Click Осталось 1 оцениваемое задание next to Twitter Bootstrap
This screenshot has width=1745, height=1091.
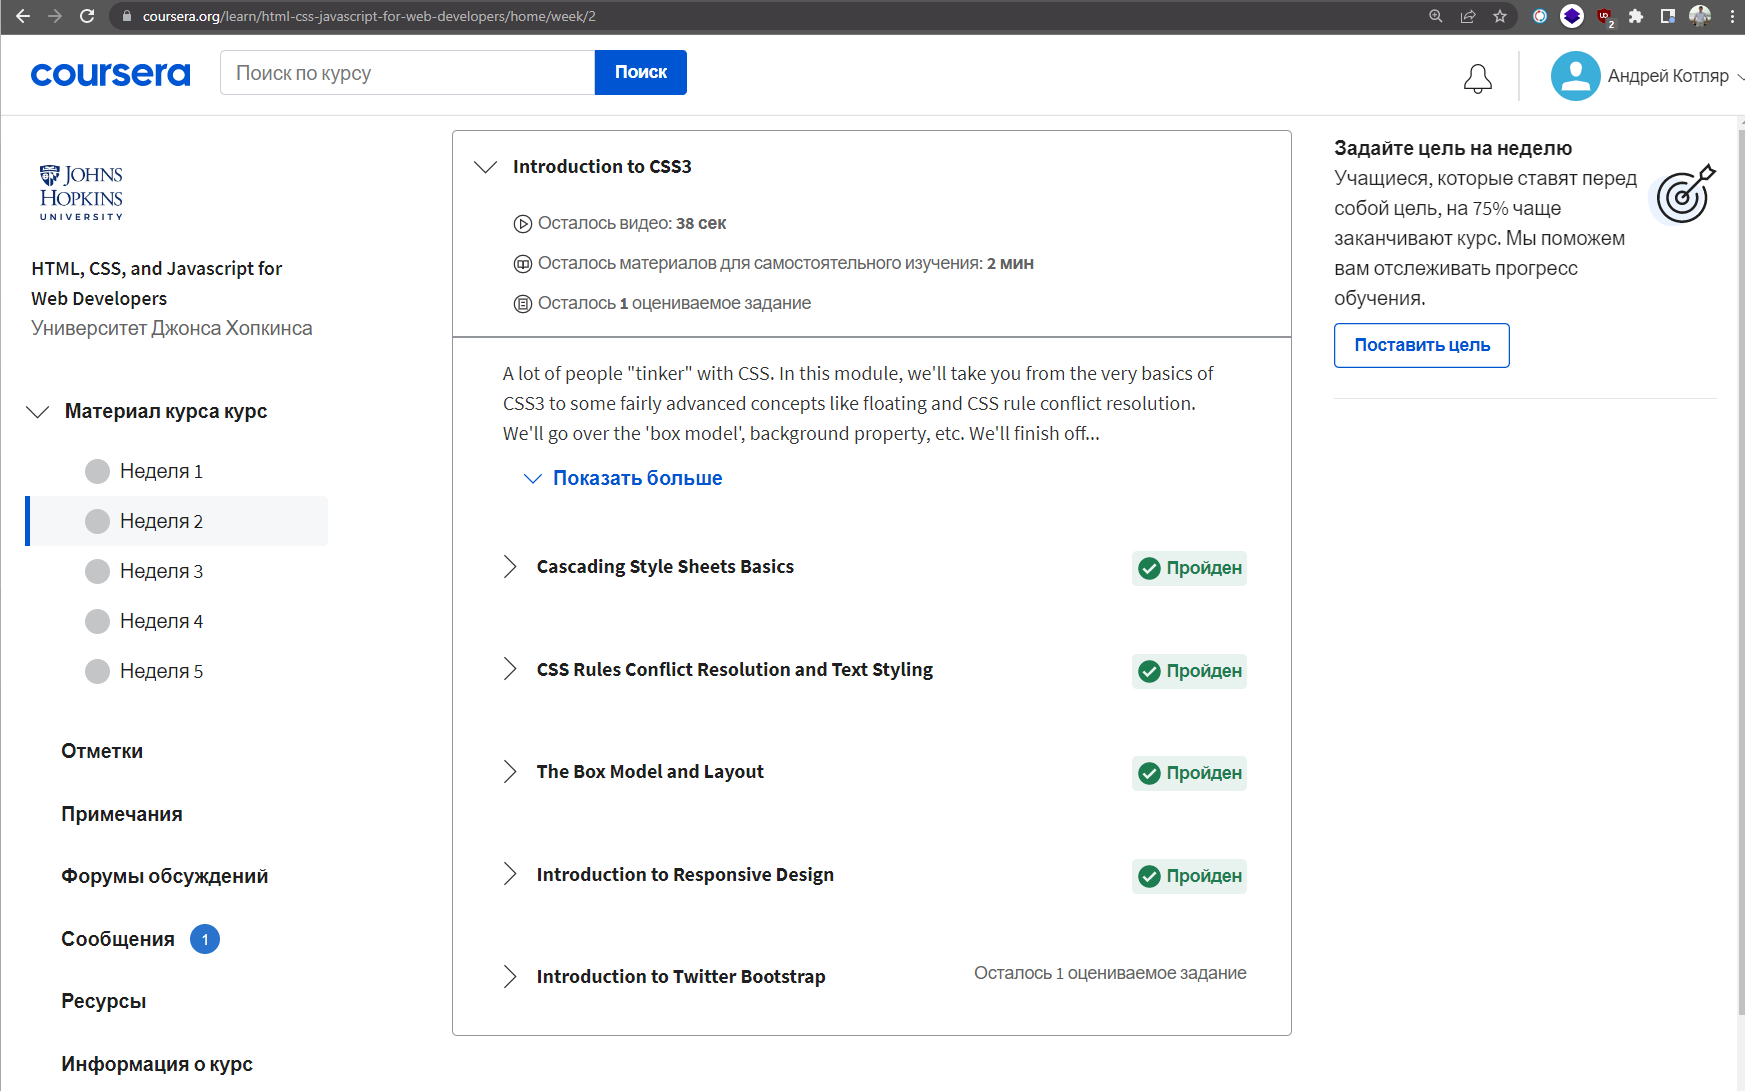(1110, 973)
